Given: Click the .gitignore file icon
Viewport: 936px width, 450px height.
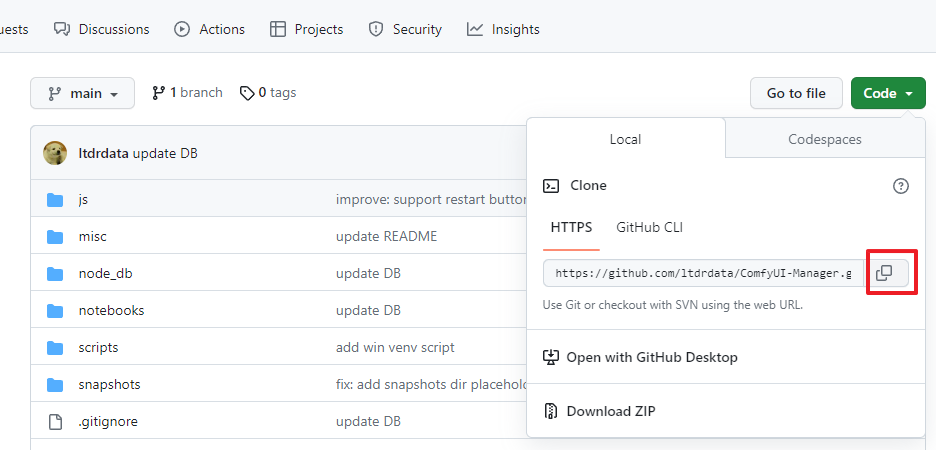Looking at the screenshot, I should [x=55, y=422].
